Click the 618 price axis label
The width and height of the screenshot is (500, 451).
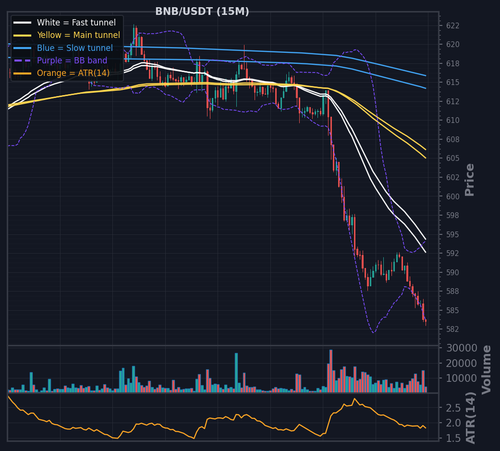tap(453, 63)
